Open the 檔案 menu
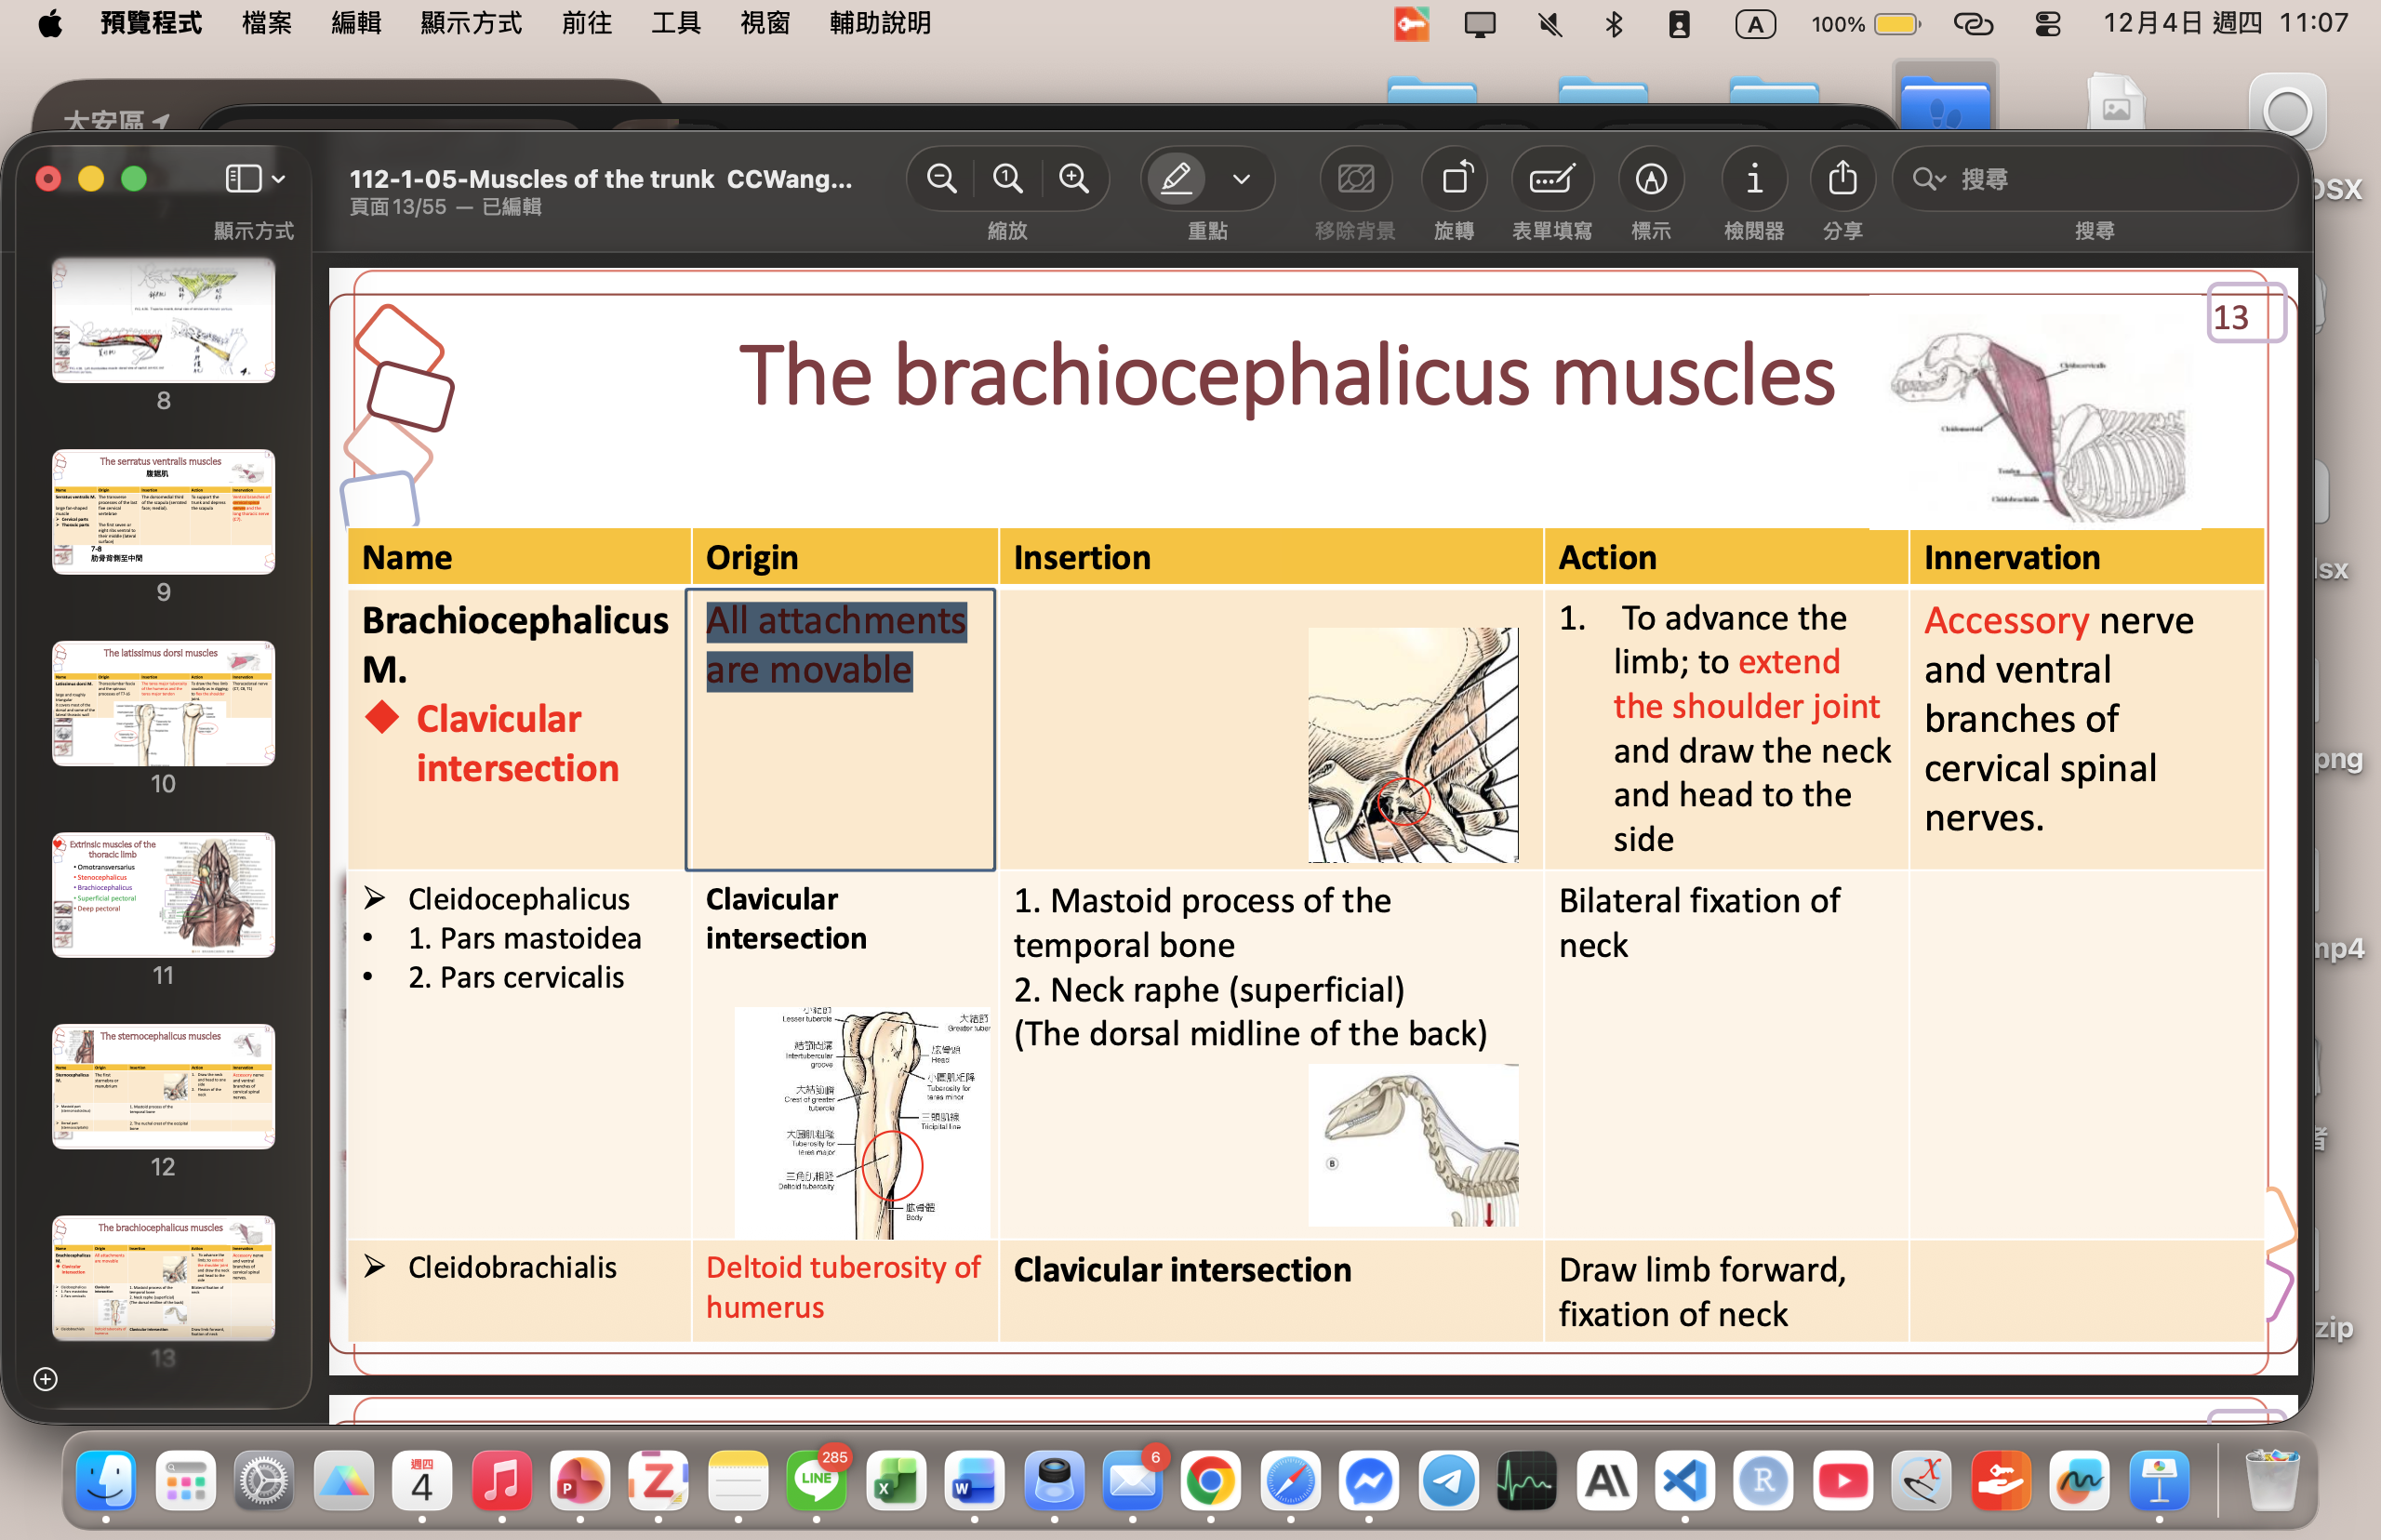This screenshot has height=1540, width=2381. pos(266,24)
